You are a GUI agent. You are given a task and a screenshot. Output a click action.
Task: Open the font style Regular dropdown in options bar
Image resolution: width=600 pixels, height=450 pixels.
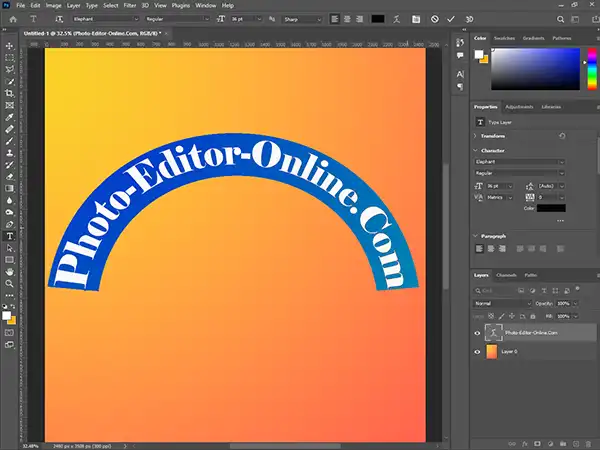tap(178, 19)
